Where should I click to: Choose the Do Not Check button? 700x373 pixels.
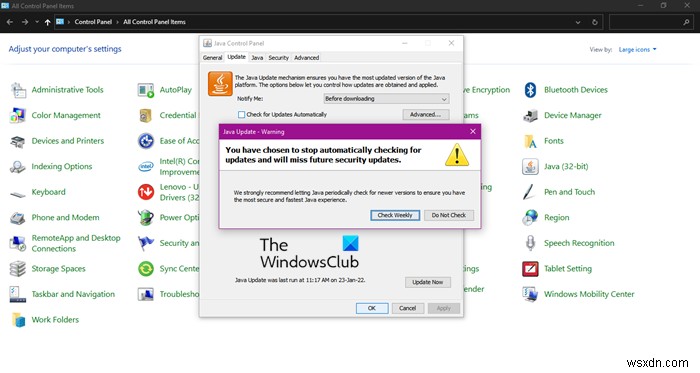click(449, 215)
